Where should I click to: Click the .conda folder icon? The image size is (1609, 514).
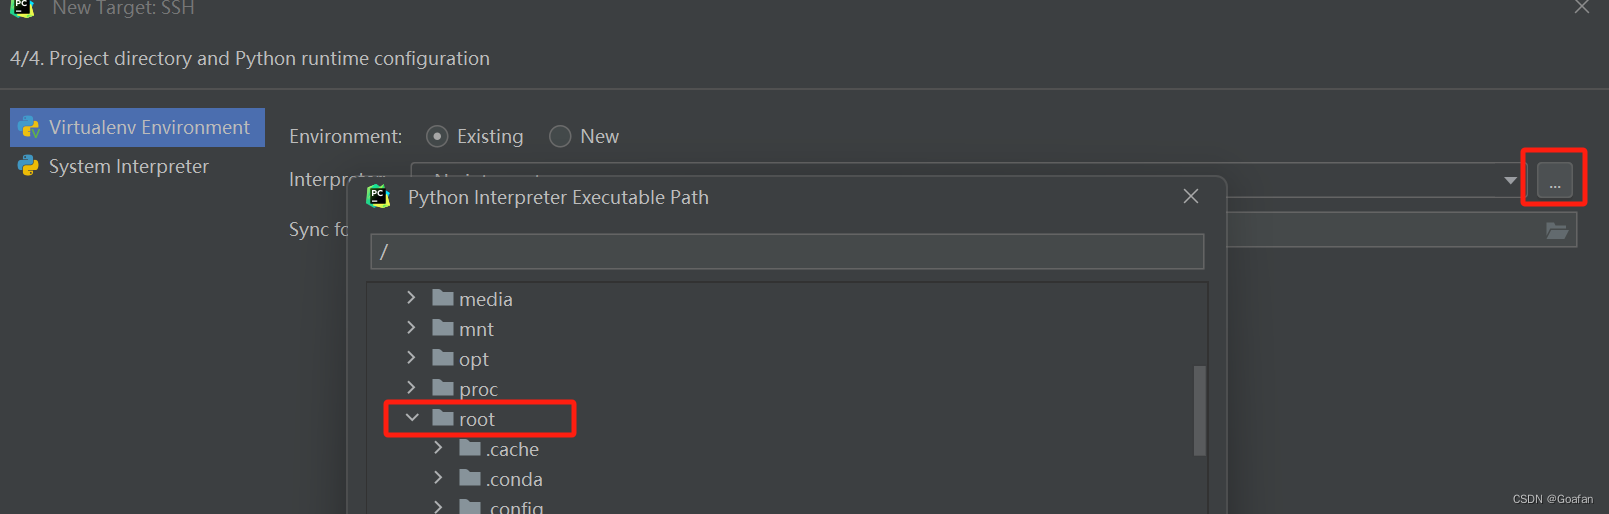470,478
